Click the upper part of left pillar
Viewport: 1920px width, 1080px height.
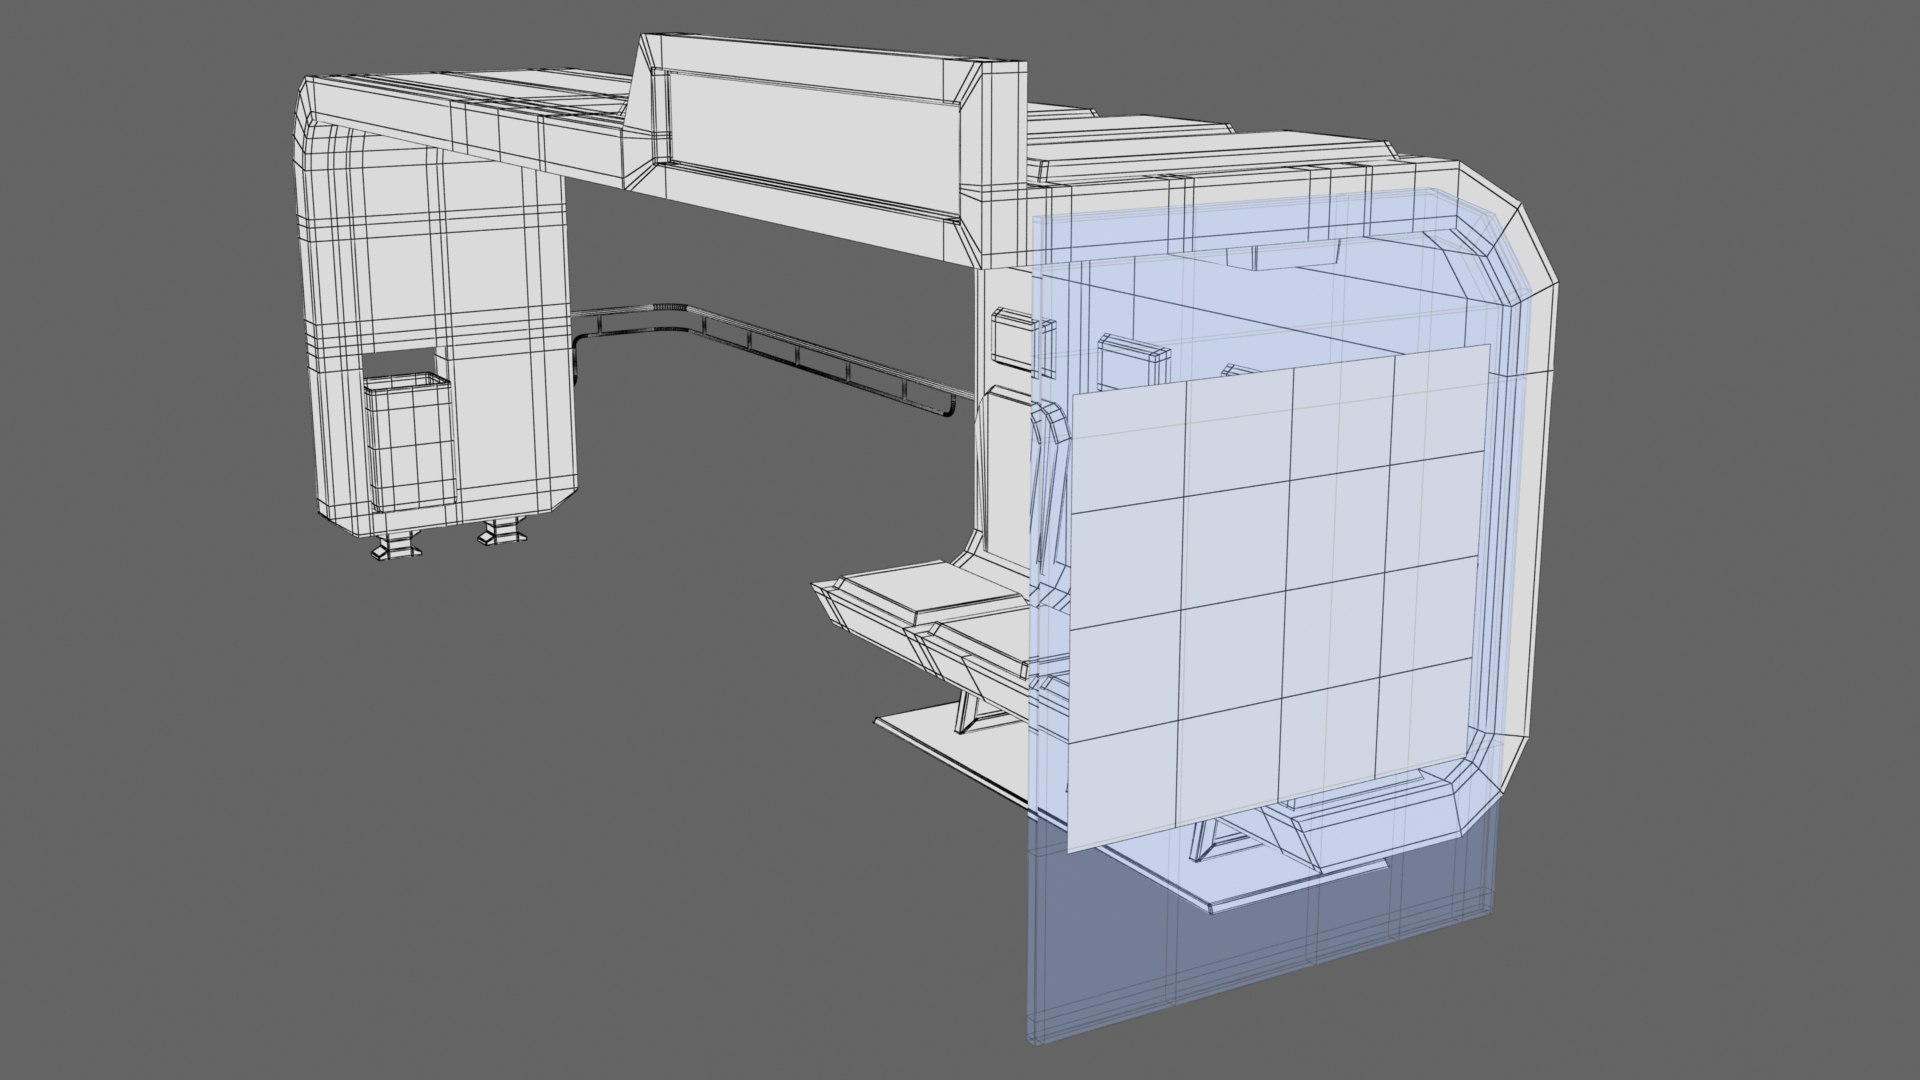[x=440, y=240]
